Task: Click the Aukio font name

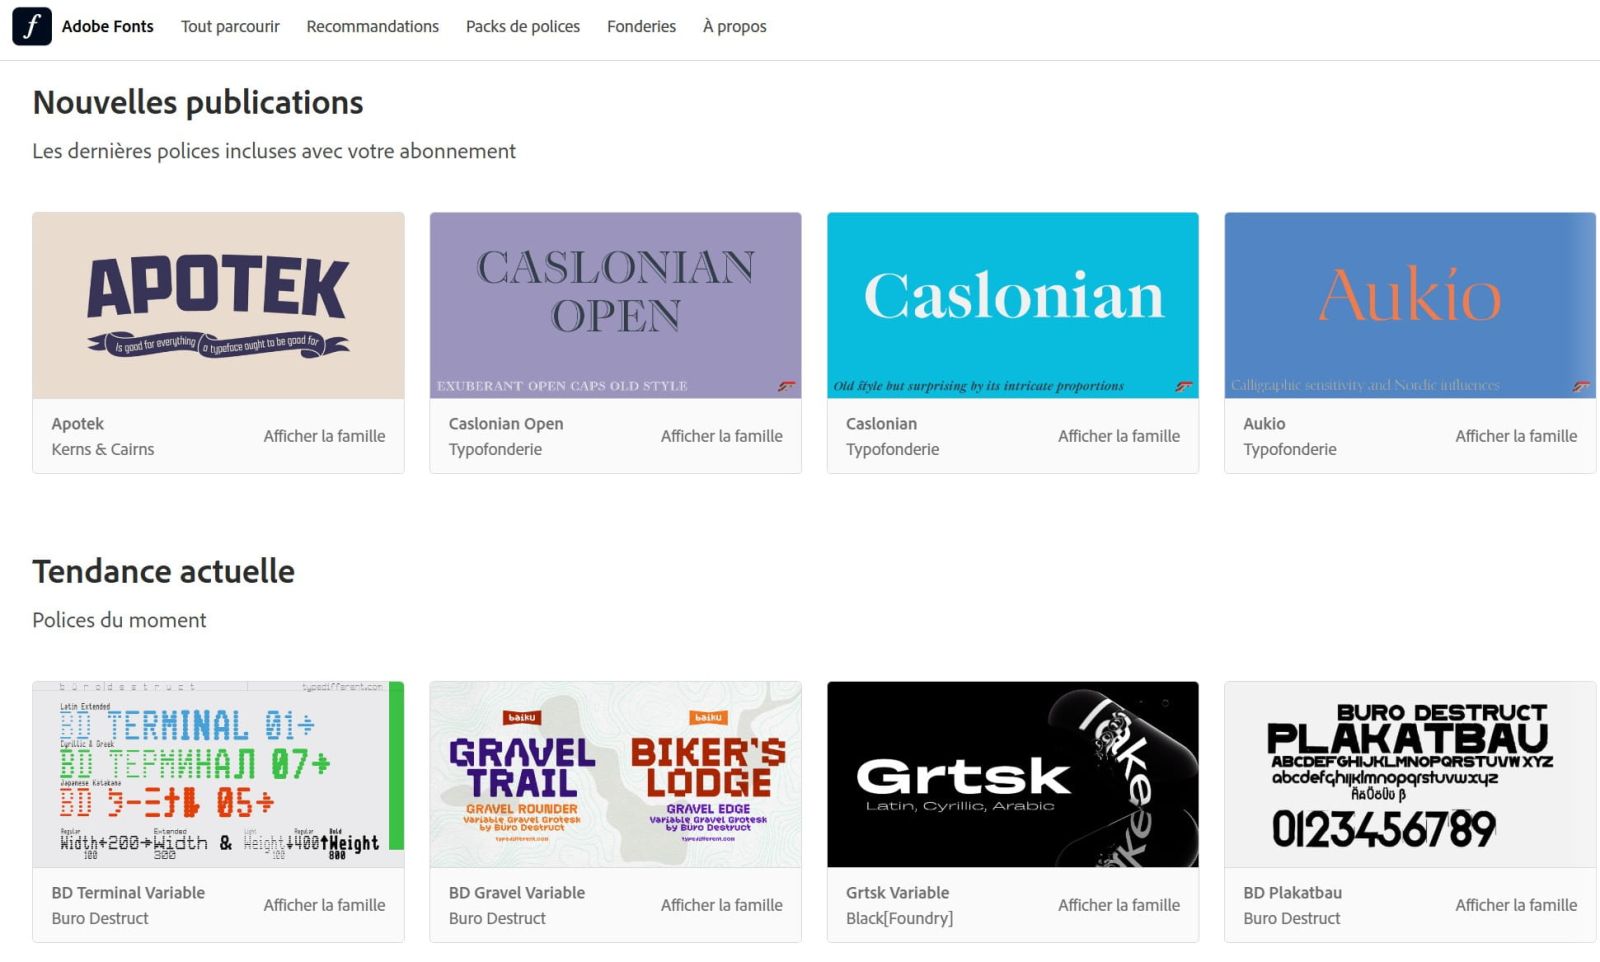Action: click(x=1264, y=424)
